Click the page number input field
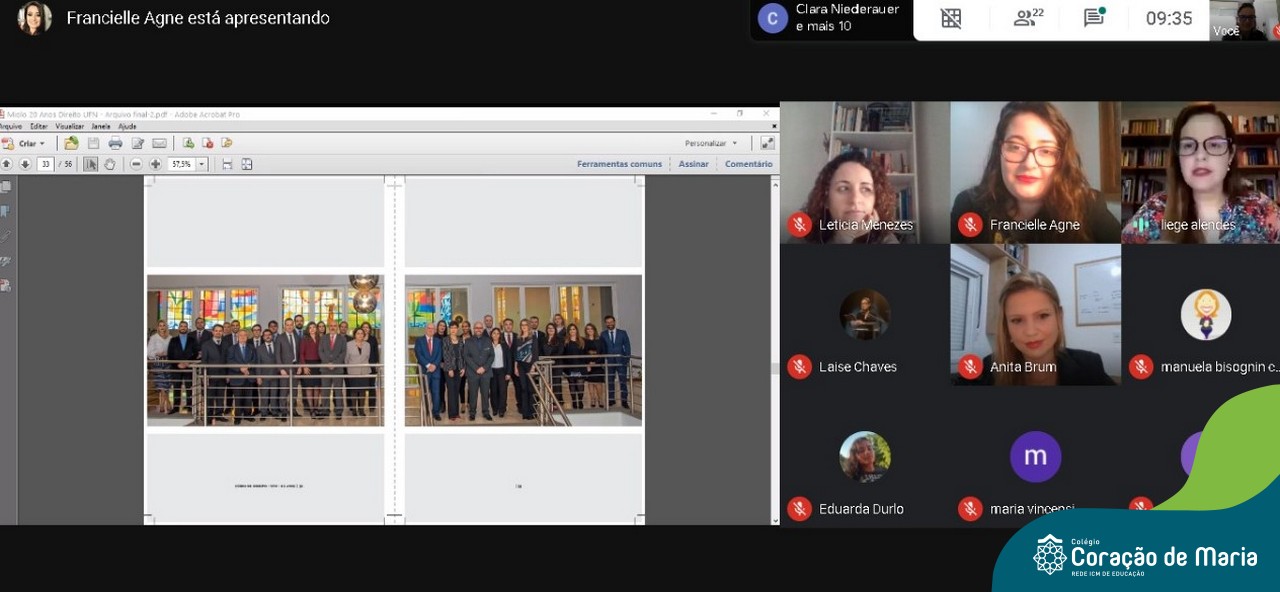 (45, 164)
